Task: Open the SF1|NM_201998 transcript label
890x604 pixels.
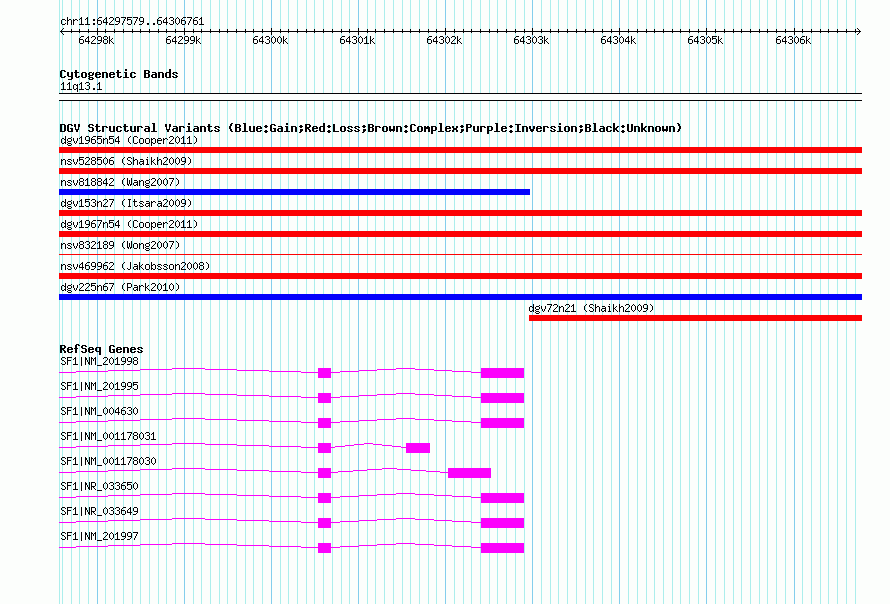Action: (x=99, y=362)
